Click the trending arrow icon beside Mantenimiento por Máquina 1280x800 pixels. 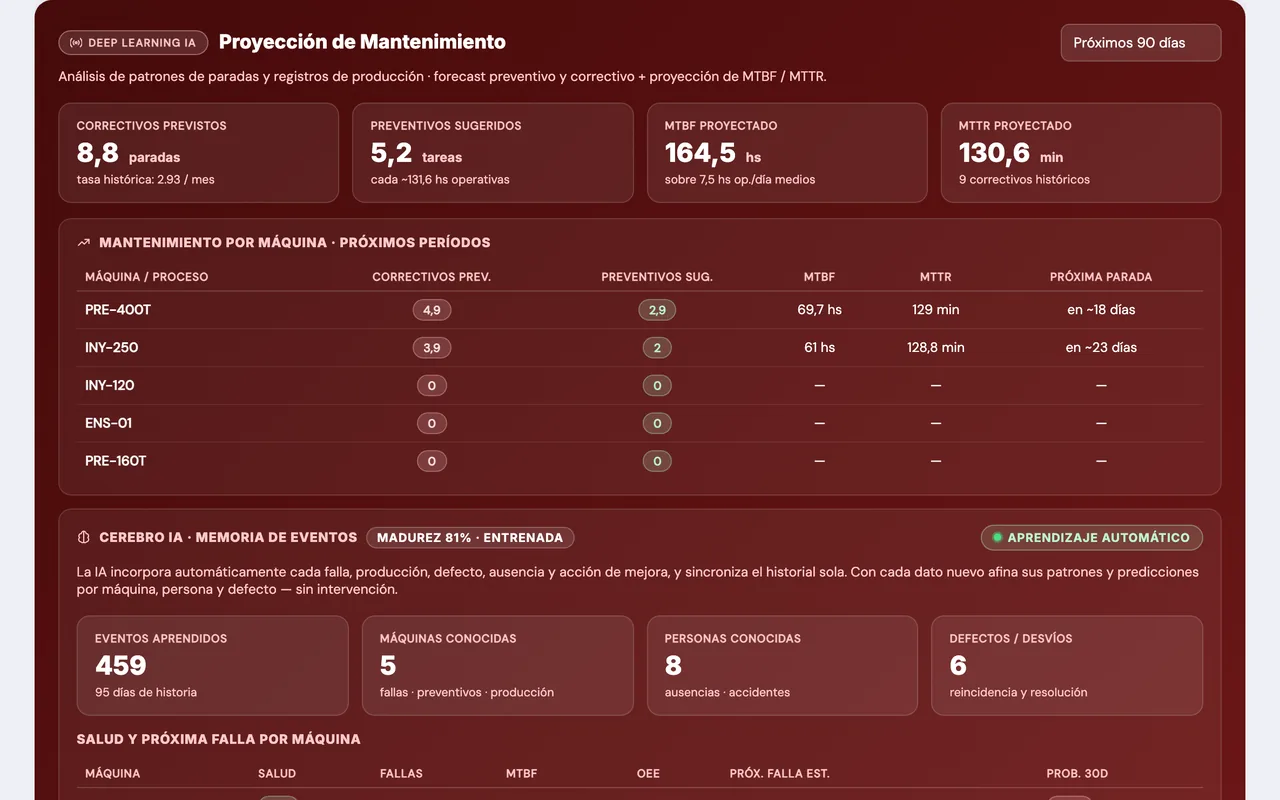pyautogui.click(x=84, y=243)
